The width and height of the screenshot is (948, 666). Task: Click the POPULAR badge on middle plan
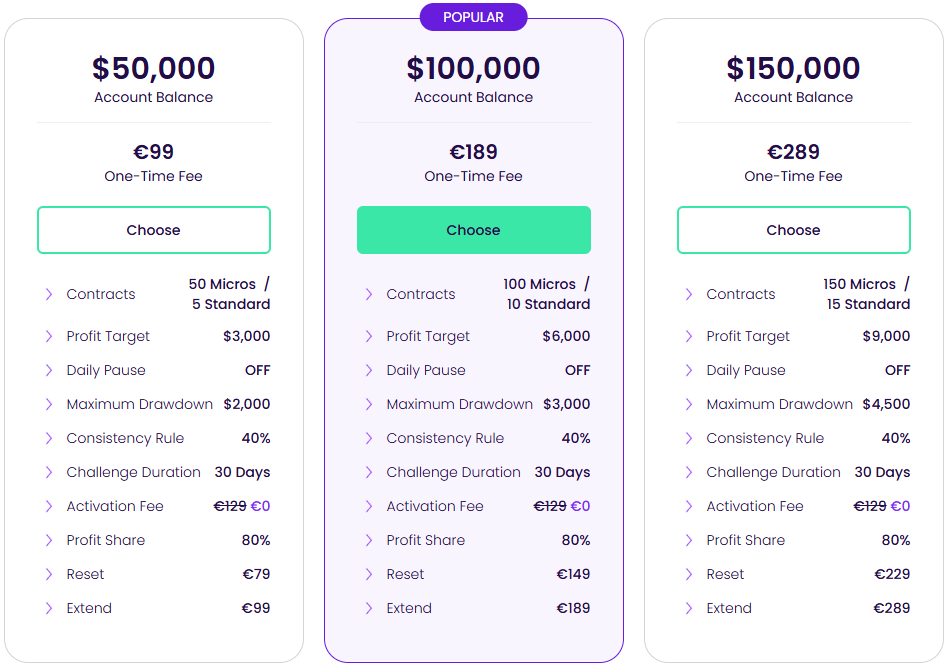tap(473, 17)
